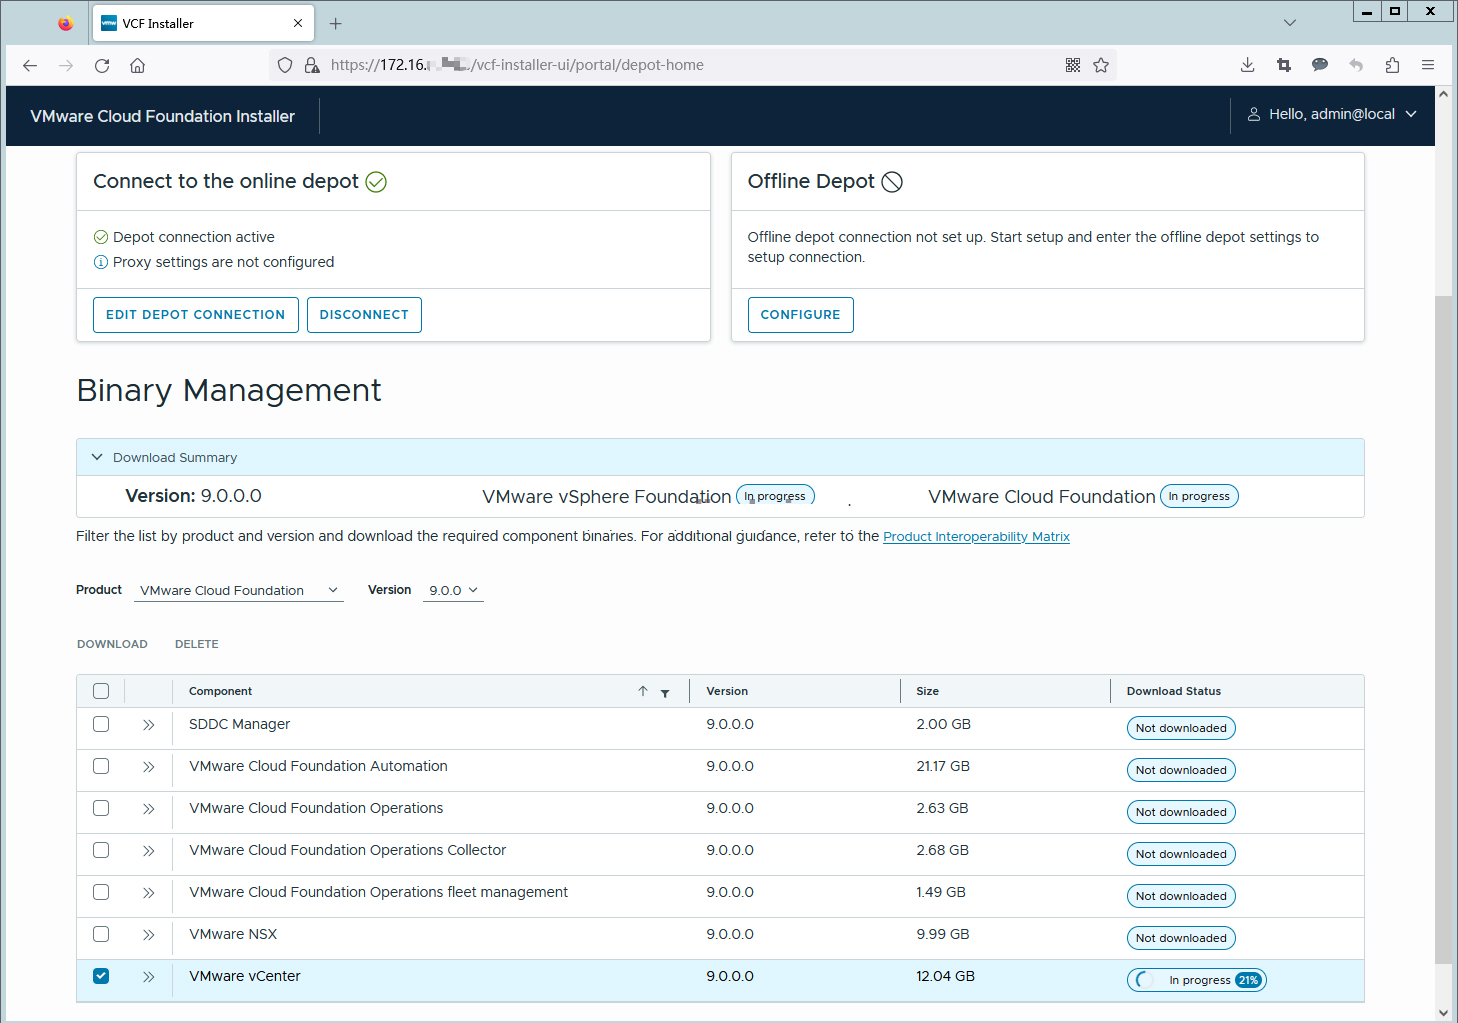1458x1023 pixels.
Task: Expand details for SDDC Manager row
Action: tap(148, 725)
